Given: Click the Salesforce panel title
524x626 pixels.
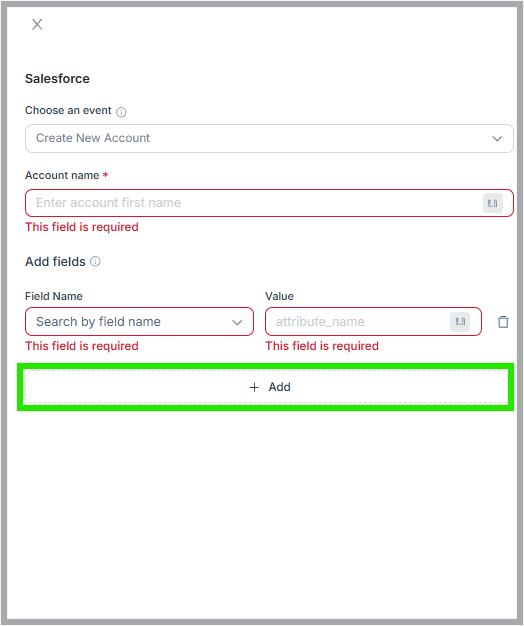Looking at the screenshot, I should 57,79.
